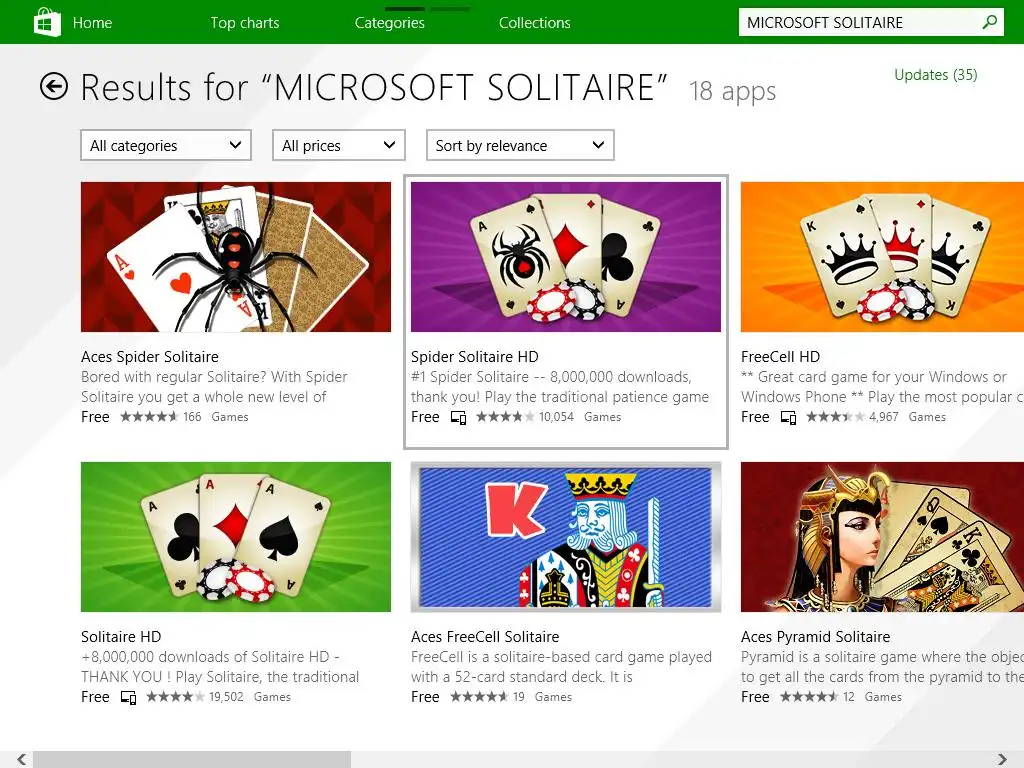1024x768 pixels.
Task: Click Free price under Aces FreeCell Solitaire
Action: coord(425,697)
